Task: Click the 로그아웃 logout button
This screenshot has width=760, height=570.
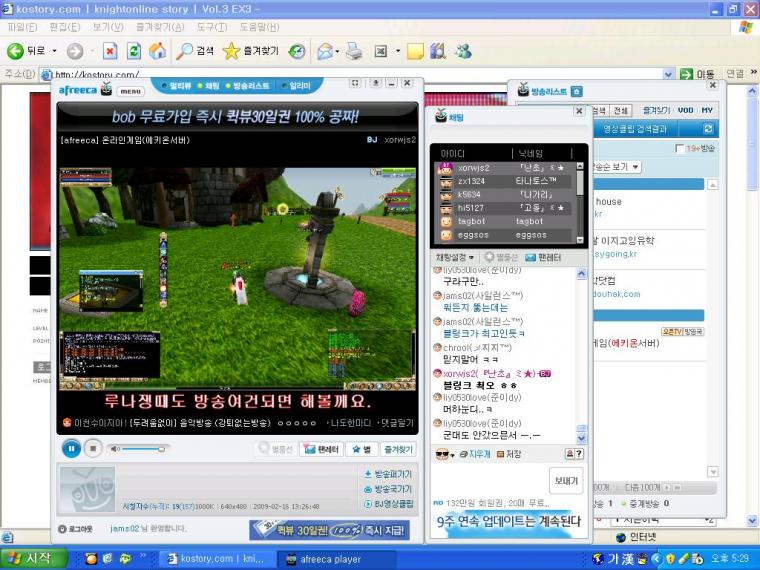Action: pyautogui.click(x=75, y=529)
